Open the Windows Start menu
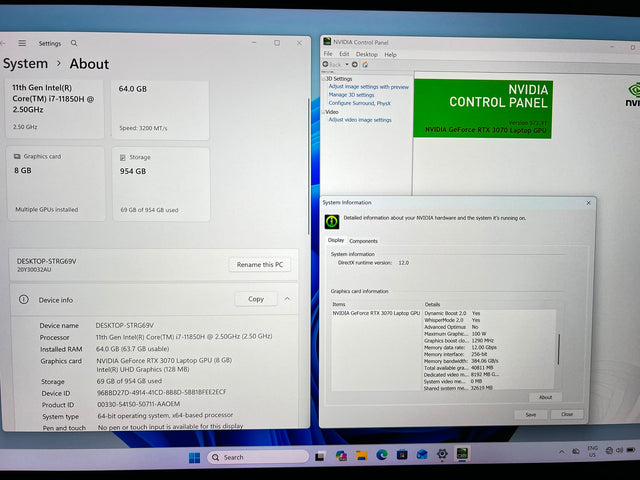 (195, 458)
